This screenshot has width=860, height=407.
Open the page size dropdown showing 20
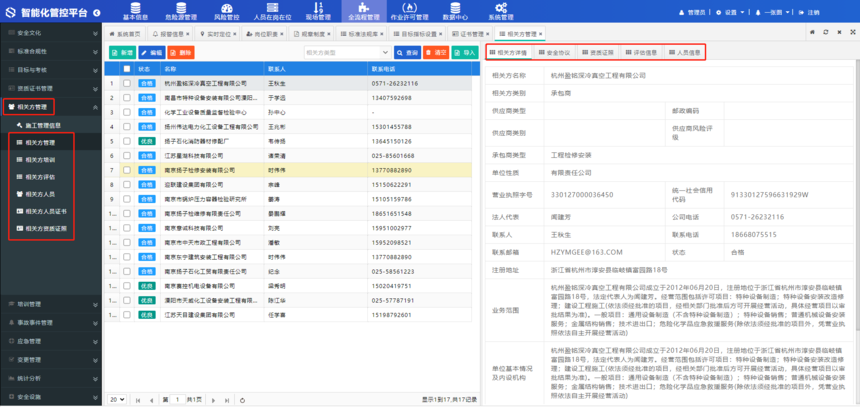point(118,398)
